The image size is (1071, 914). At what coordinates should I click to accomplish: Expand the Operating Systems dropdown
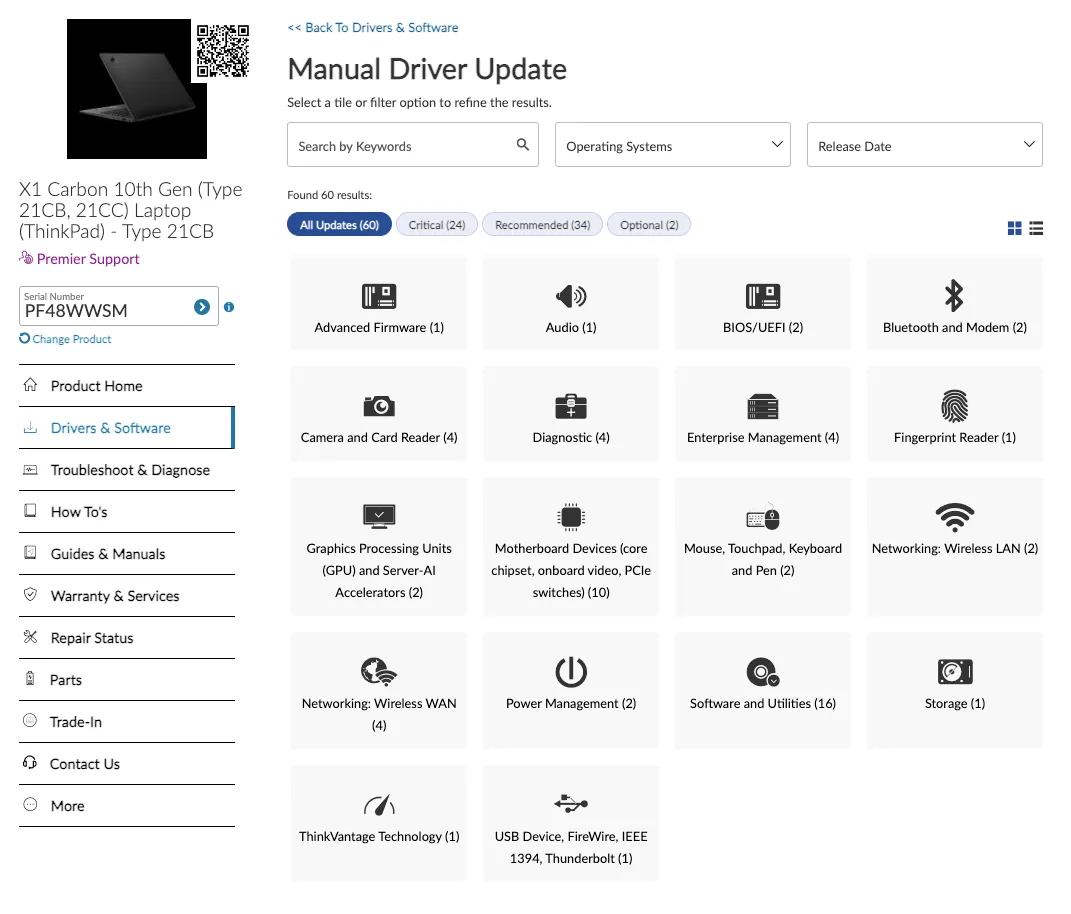pyautogui.click(x=673, y=145)
